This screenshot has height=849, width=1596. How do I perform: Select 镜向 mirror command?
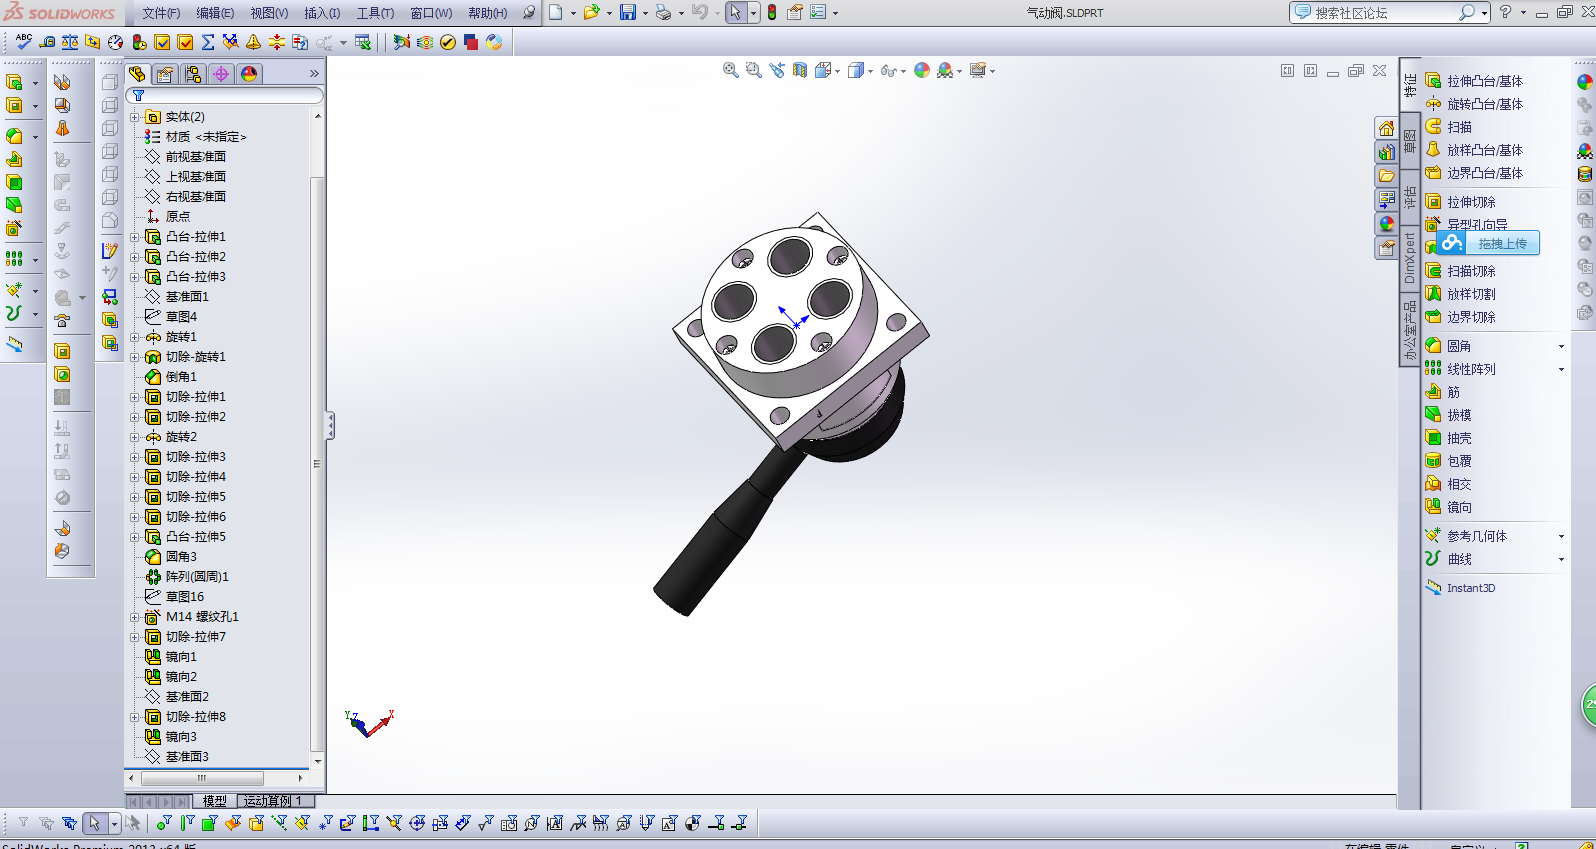(x=1449, y=507)
